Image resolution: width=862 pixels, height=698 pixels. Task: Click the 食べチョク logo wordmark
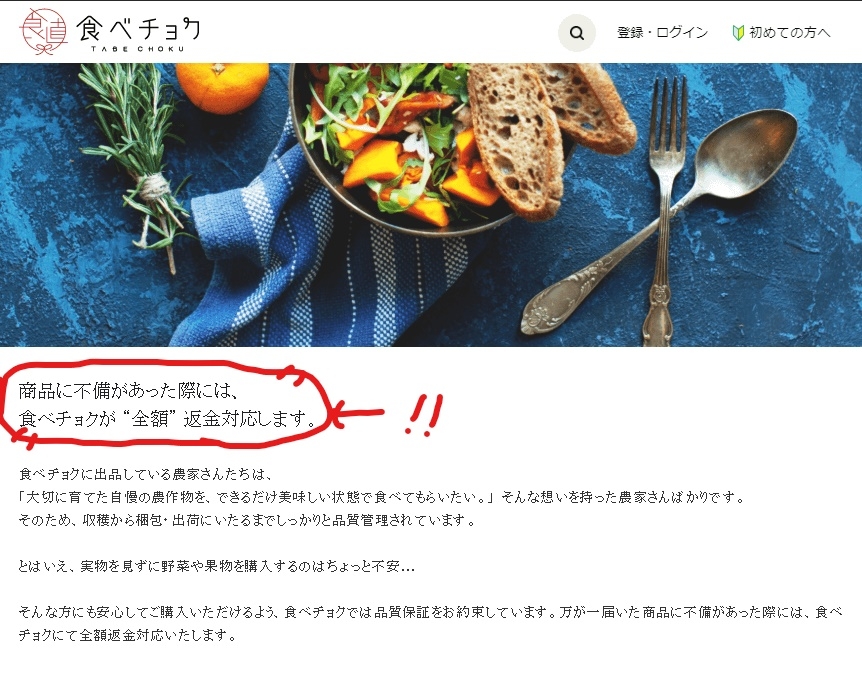click(x=138, y=29)
